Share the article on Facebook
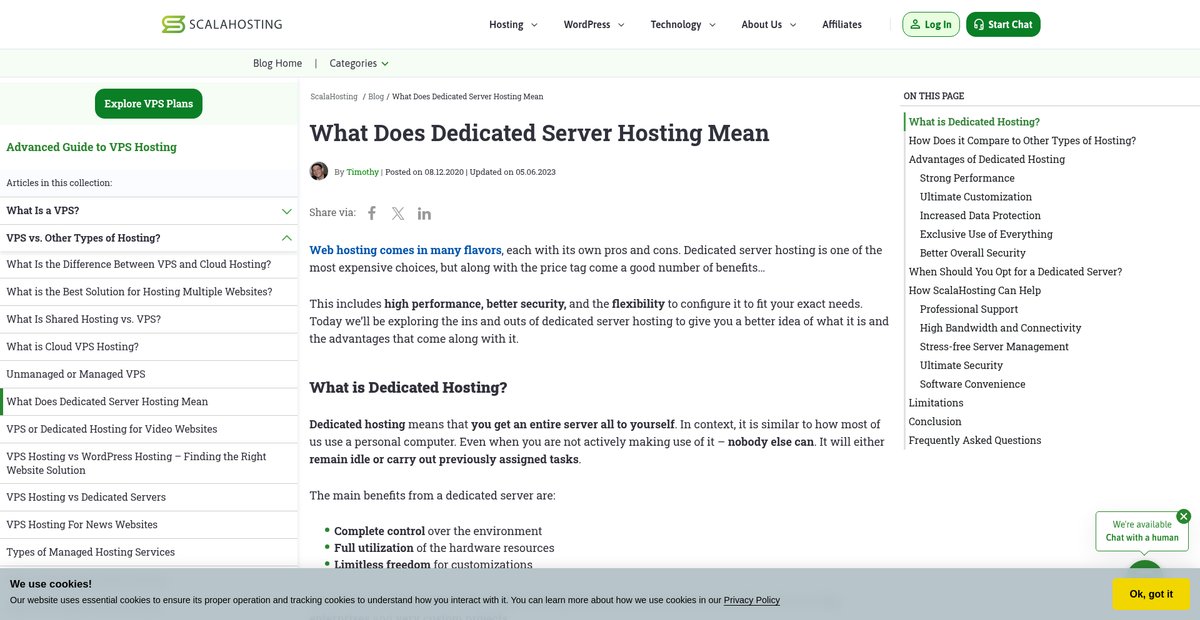This screenshot has height=620, width=1200. (372, 213)
